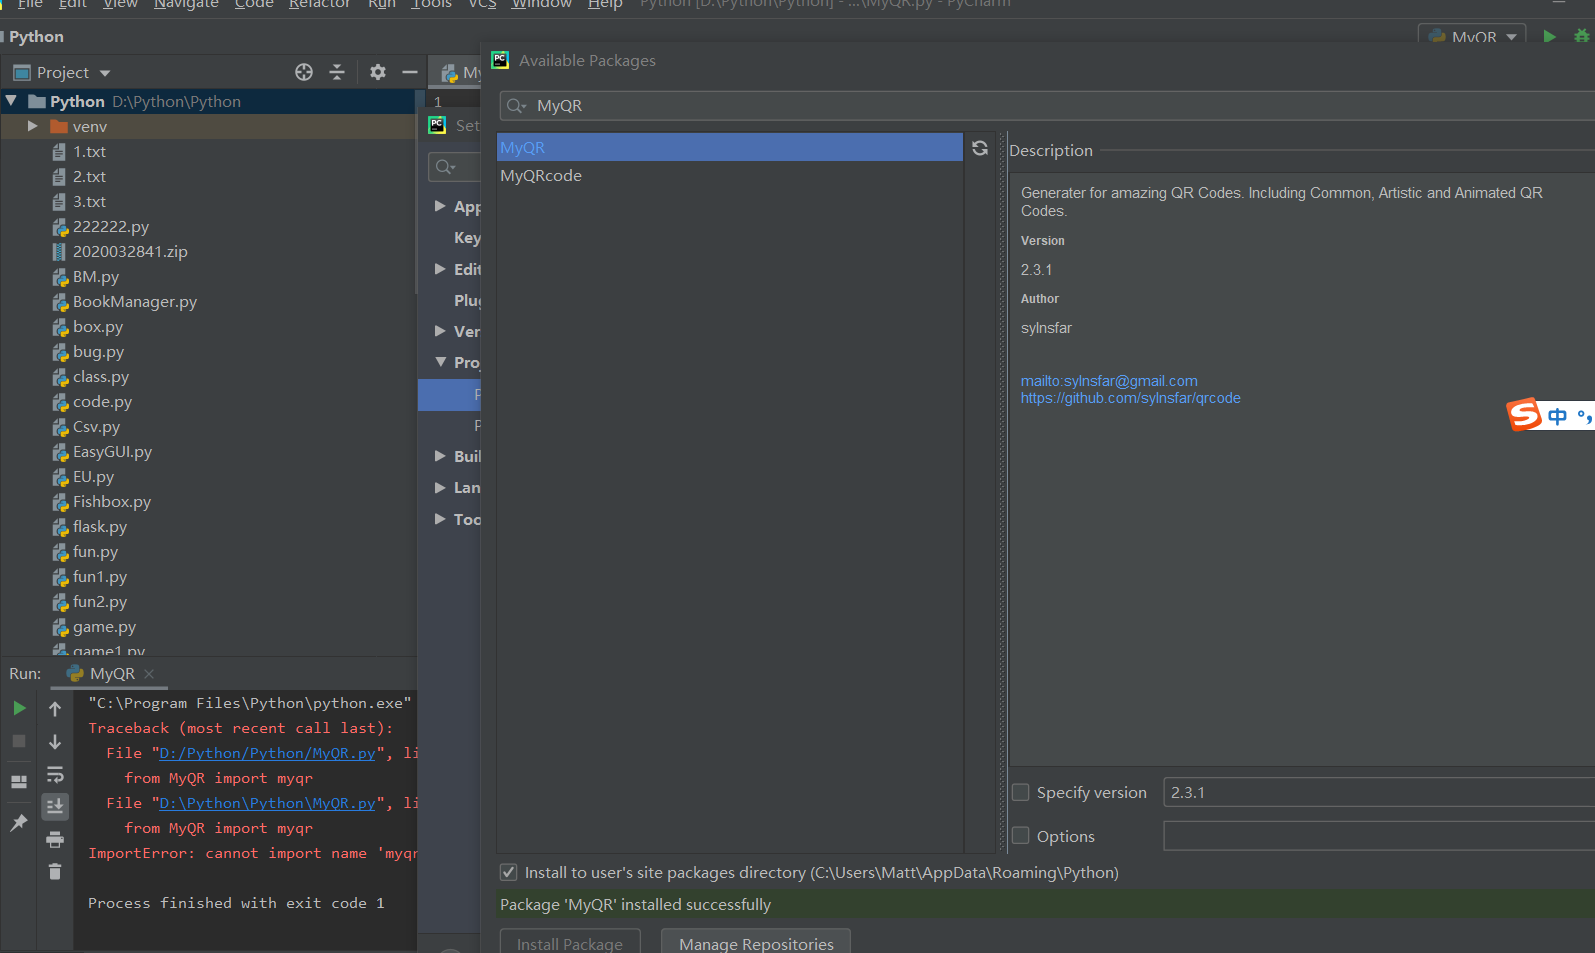Click the package search field containing MyQR
The height and width of the screenshot is (953, 1595).
pyautogui.click(x=1047, y=105)
